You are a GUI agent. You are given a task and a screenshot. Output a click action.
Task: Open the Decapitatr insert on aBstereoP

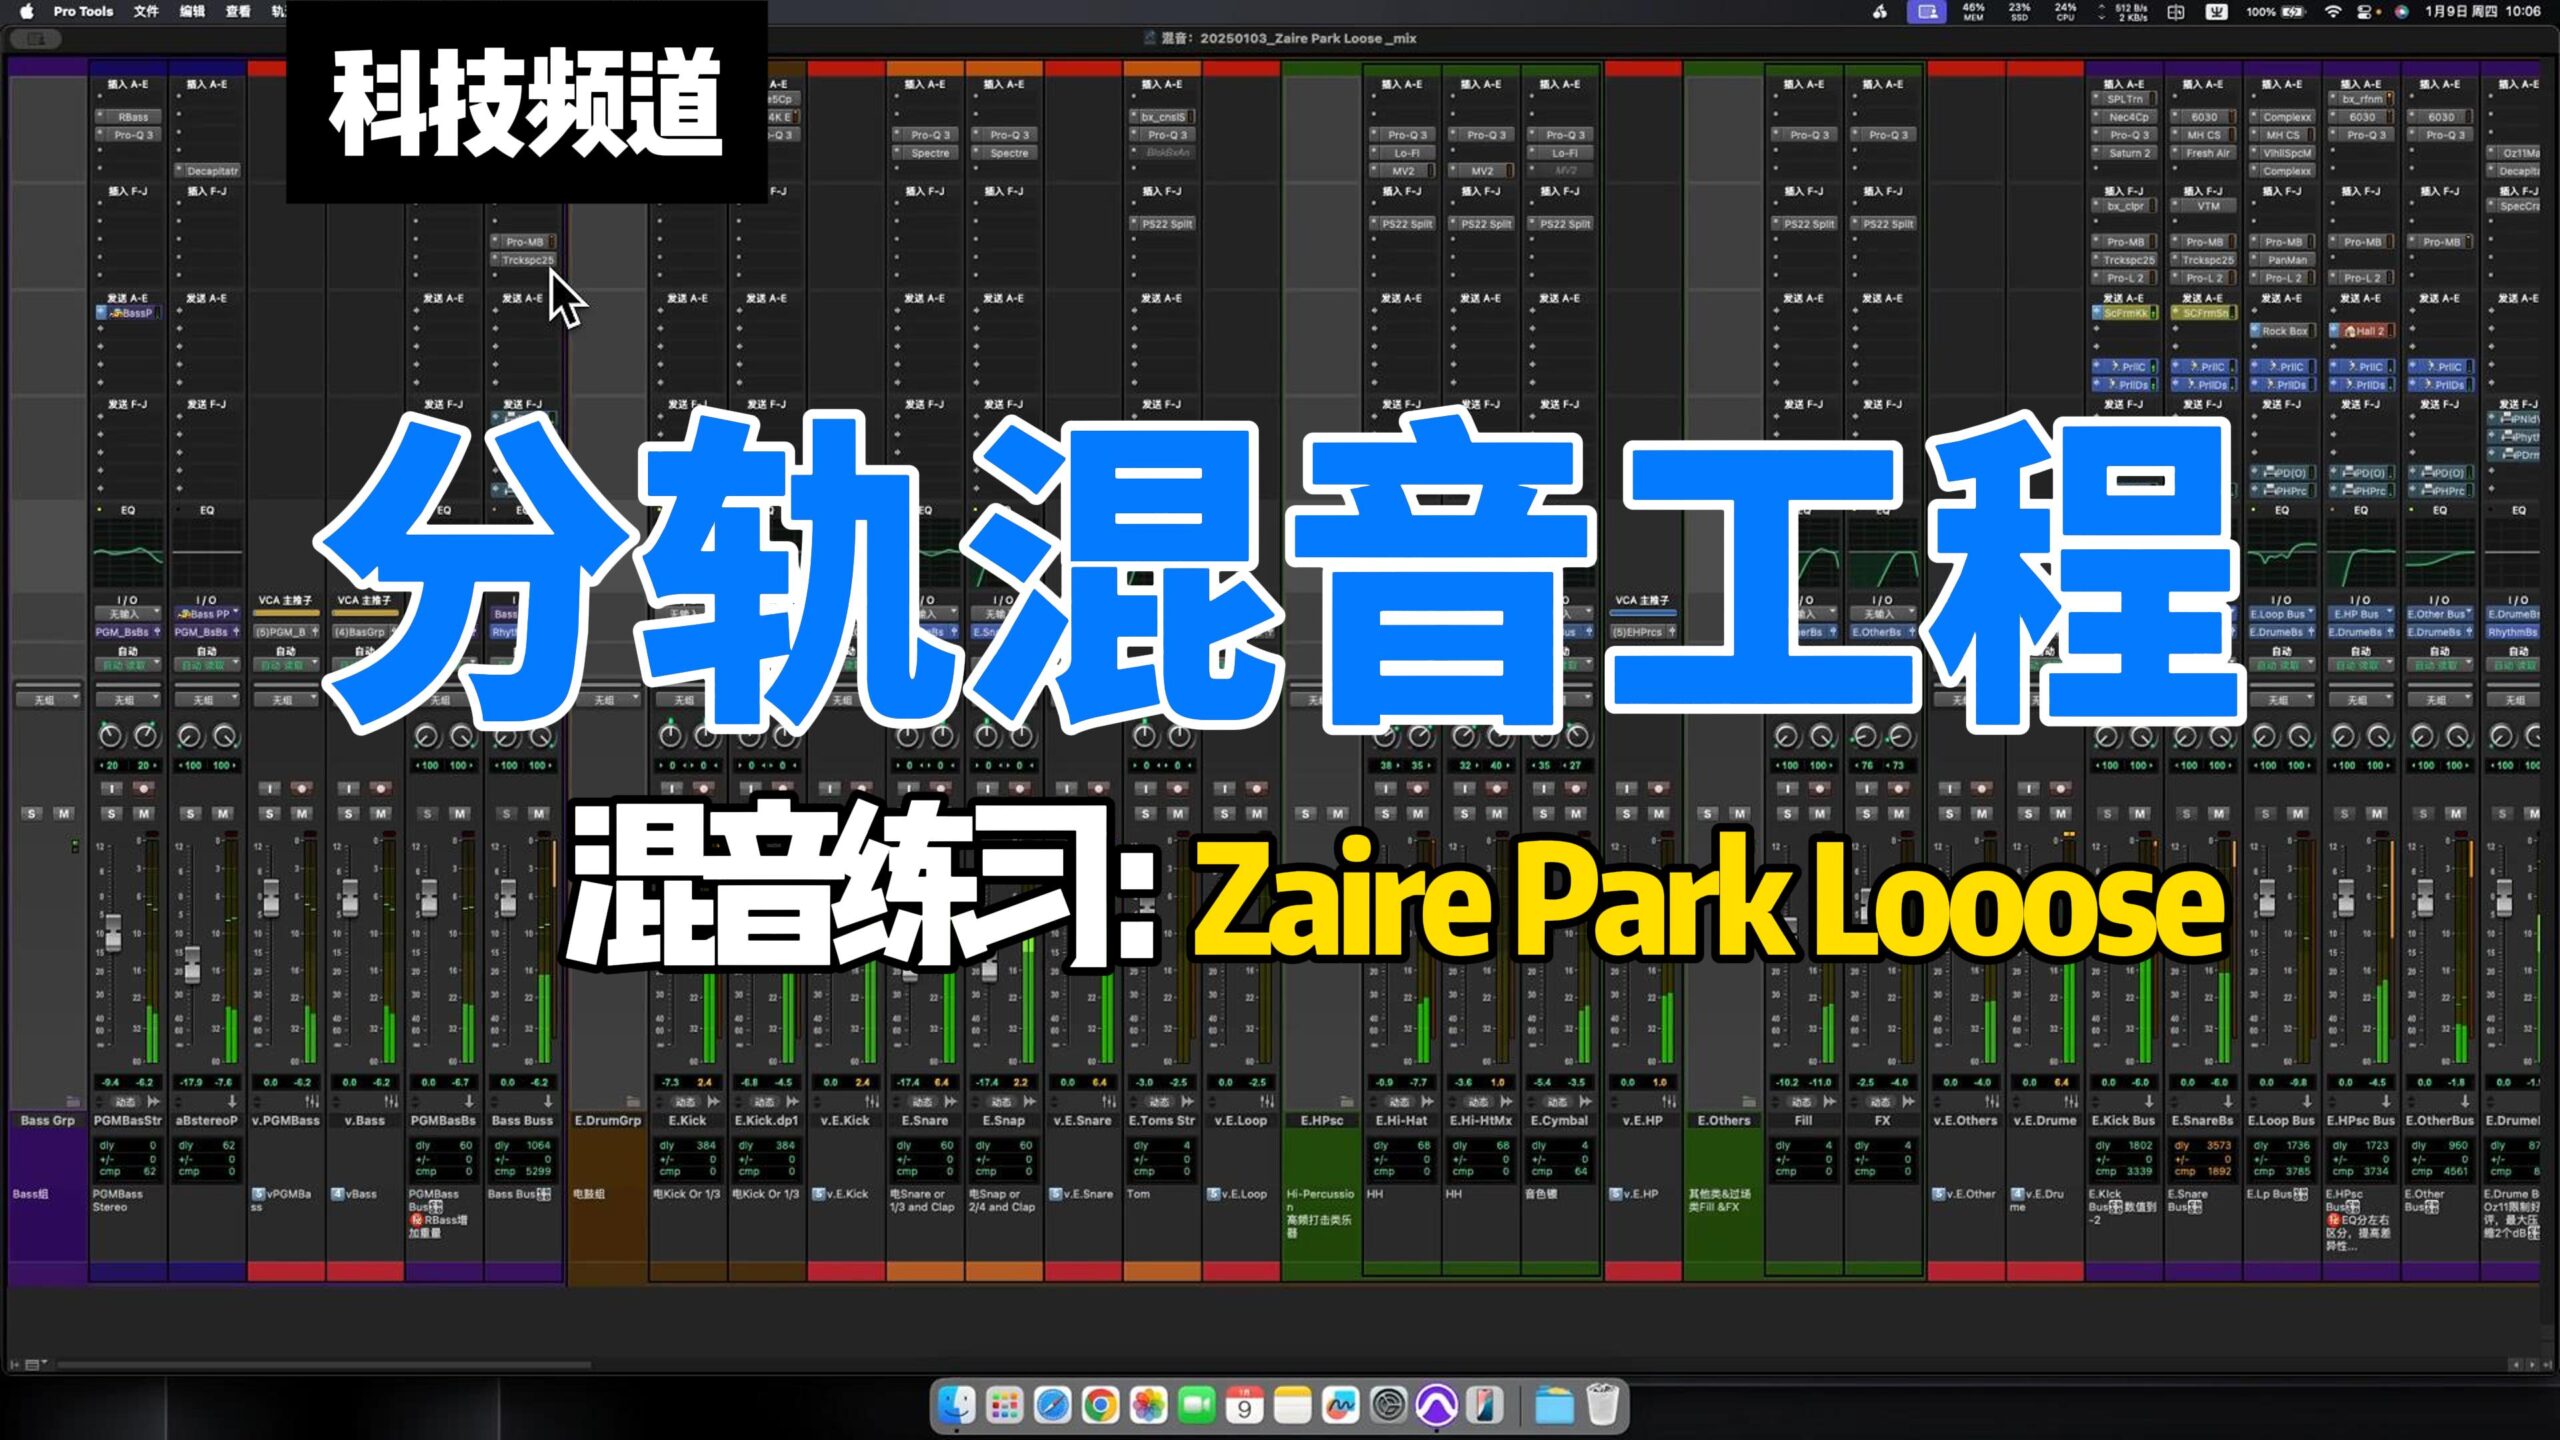(x=207, y=171)
